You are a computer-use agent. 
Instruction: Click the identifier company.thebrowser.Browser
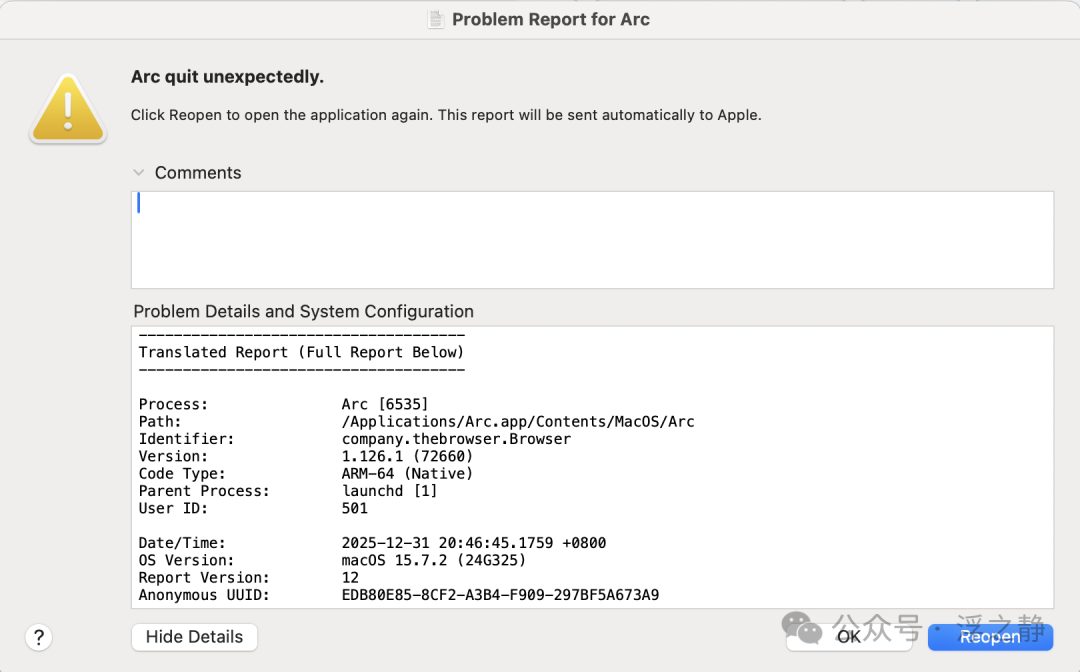click(457, 439)
